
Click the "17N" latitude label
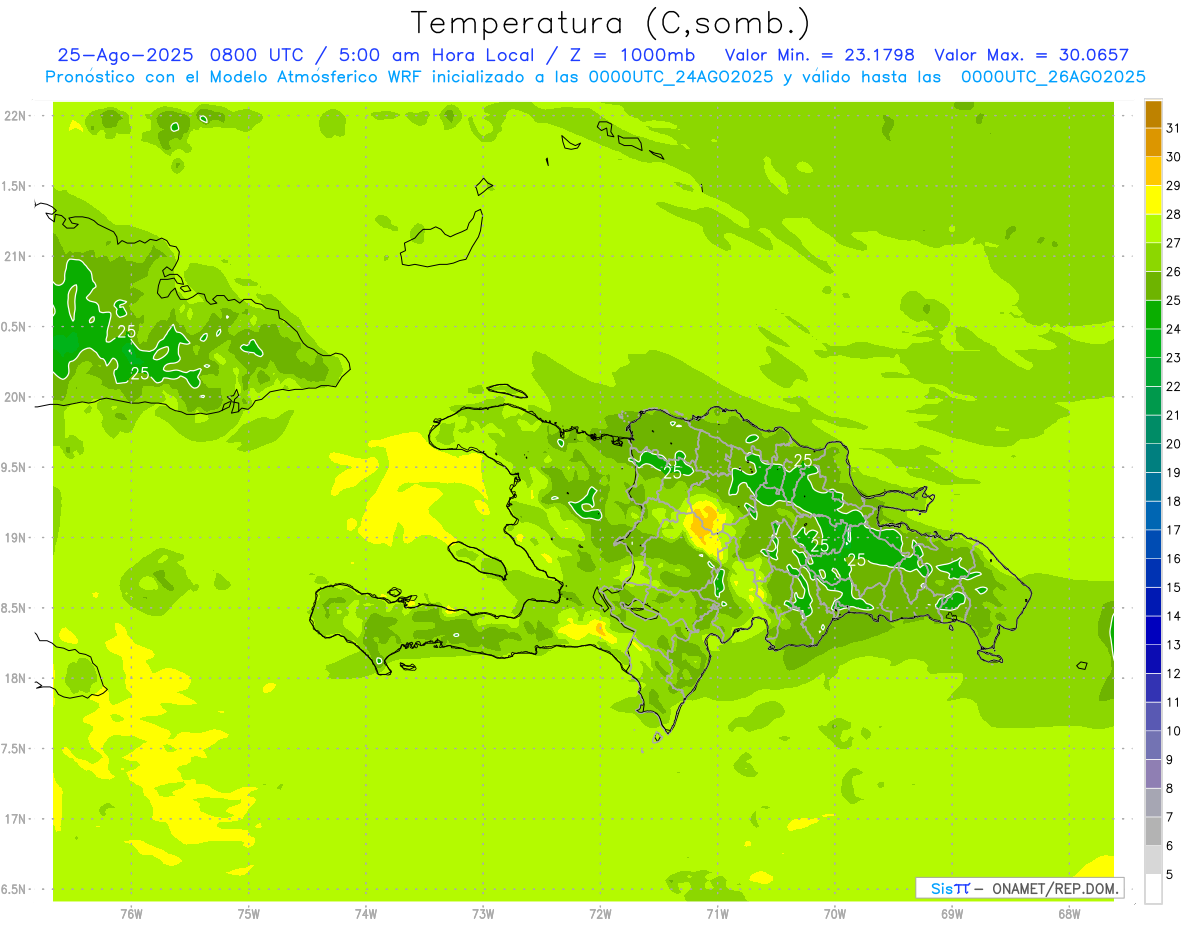pyautogui.click(x=16, y=819)
